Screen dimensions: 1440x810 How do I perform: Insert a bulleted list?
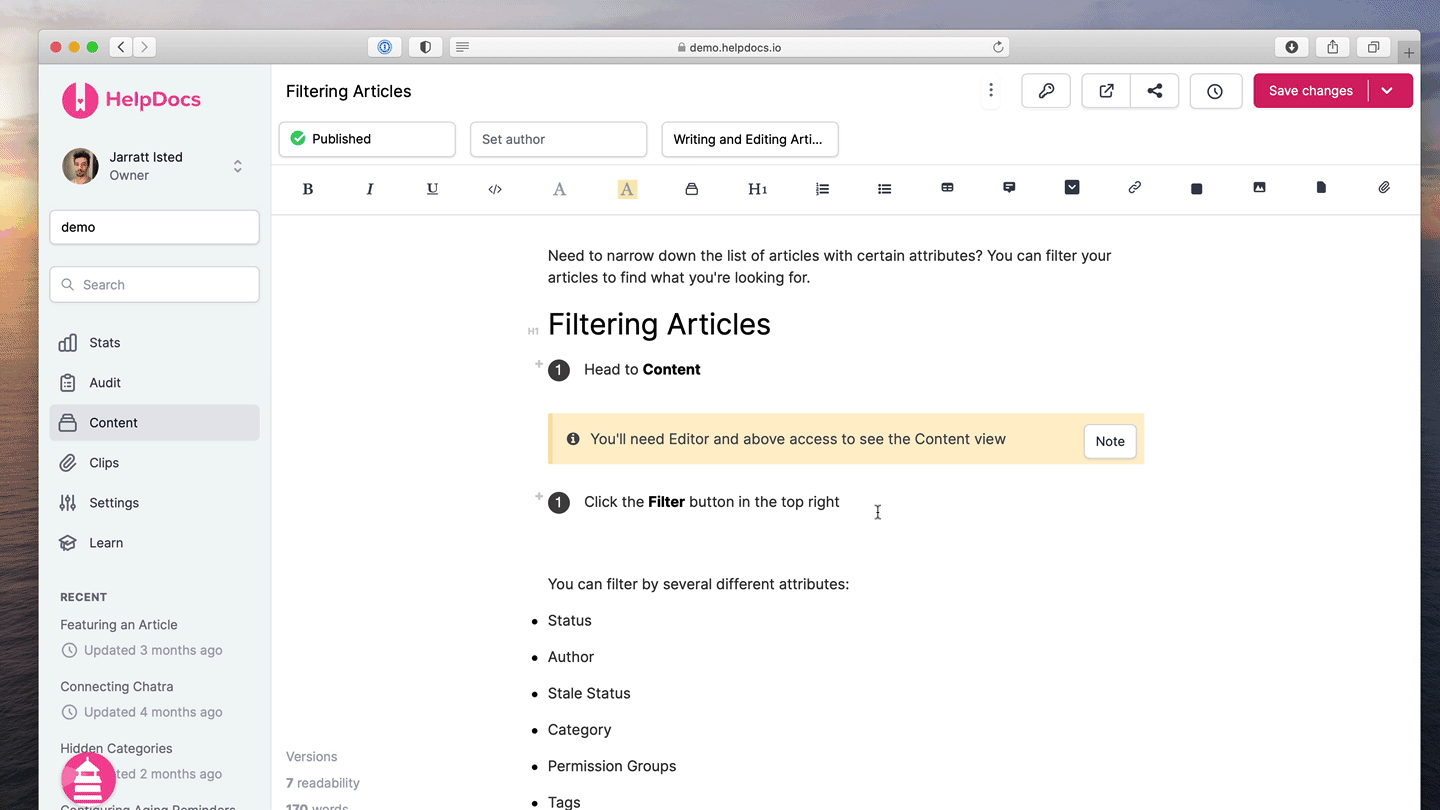coord(885,189)
